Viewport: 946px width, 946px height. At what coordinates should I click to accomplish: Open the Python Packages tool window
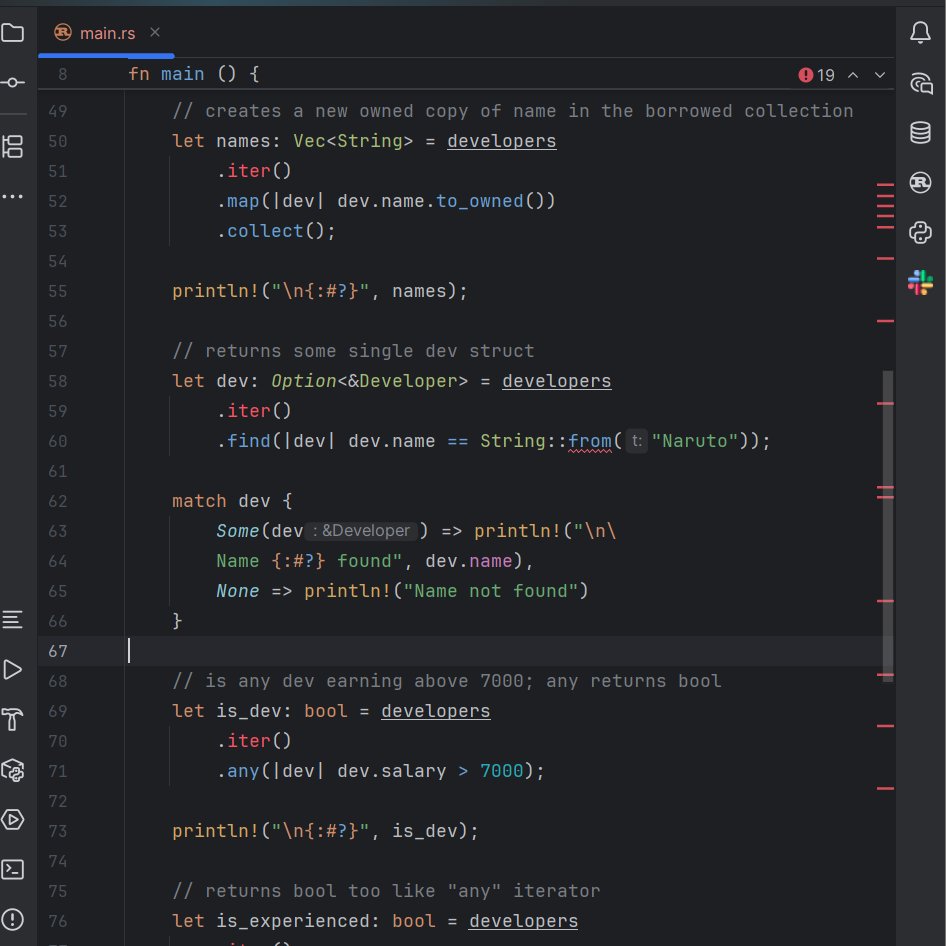coord(13,770)
